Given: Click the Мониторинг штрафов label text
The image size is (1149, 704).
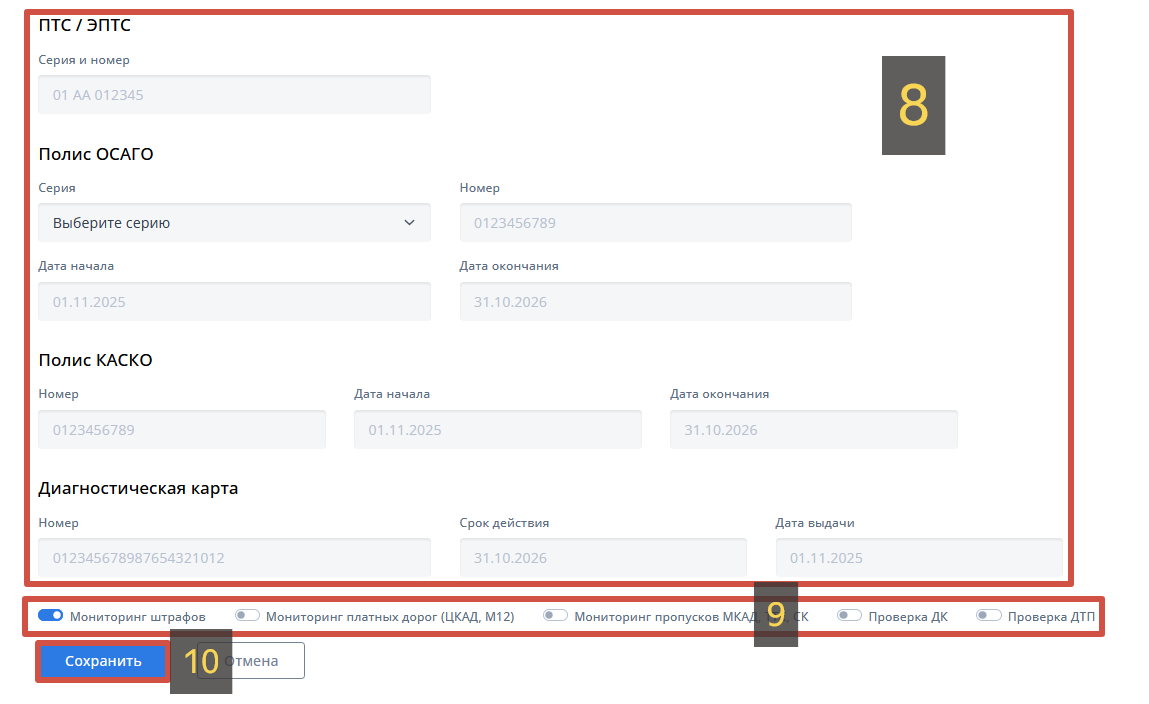Looking at the screenshot, I should 137,617.
